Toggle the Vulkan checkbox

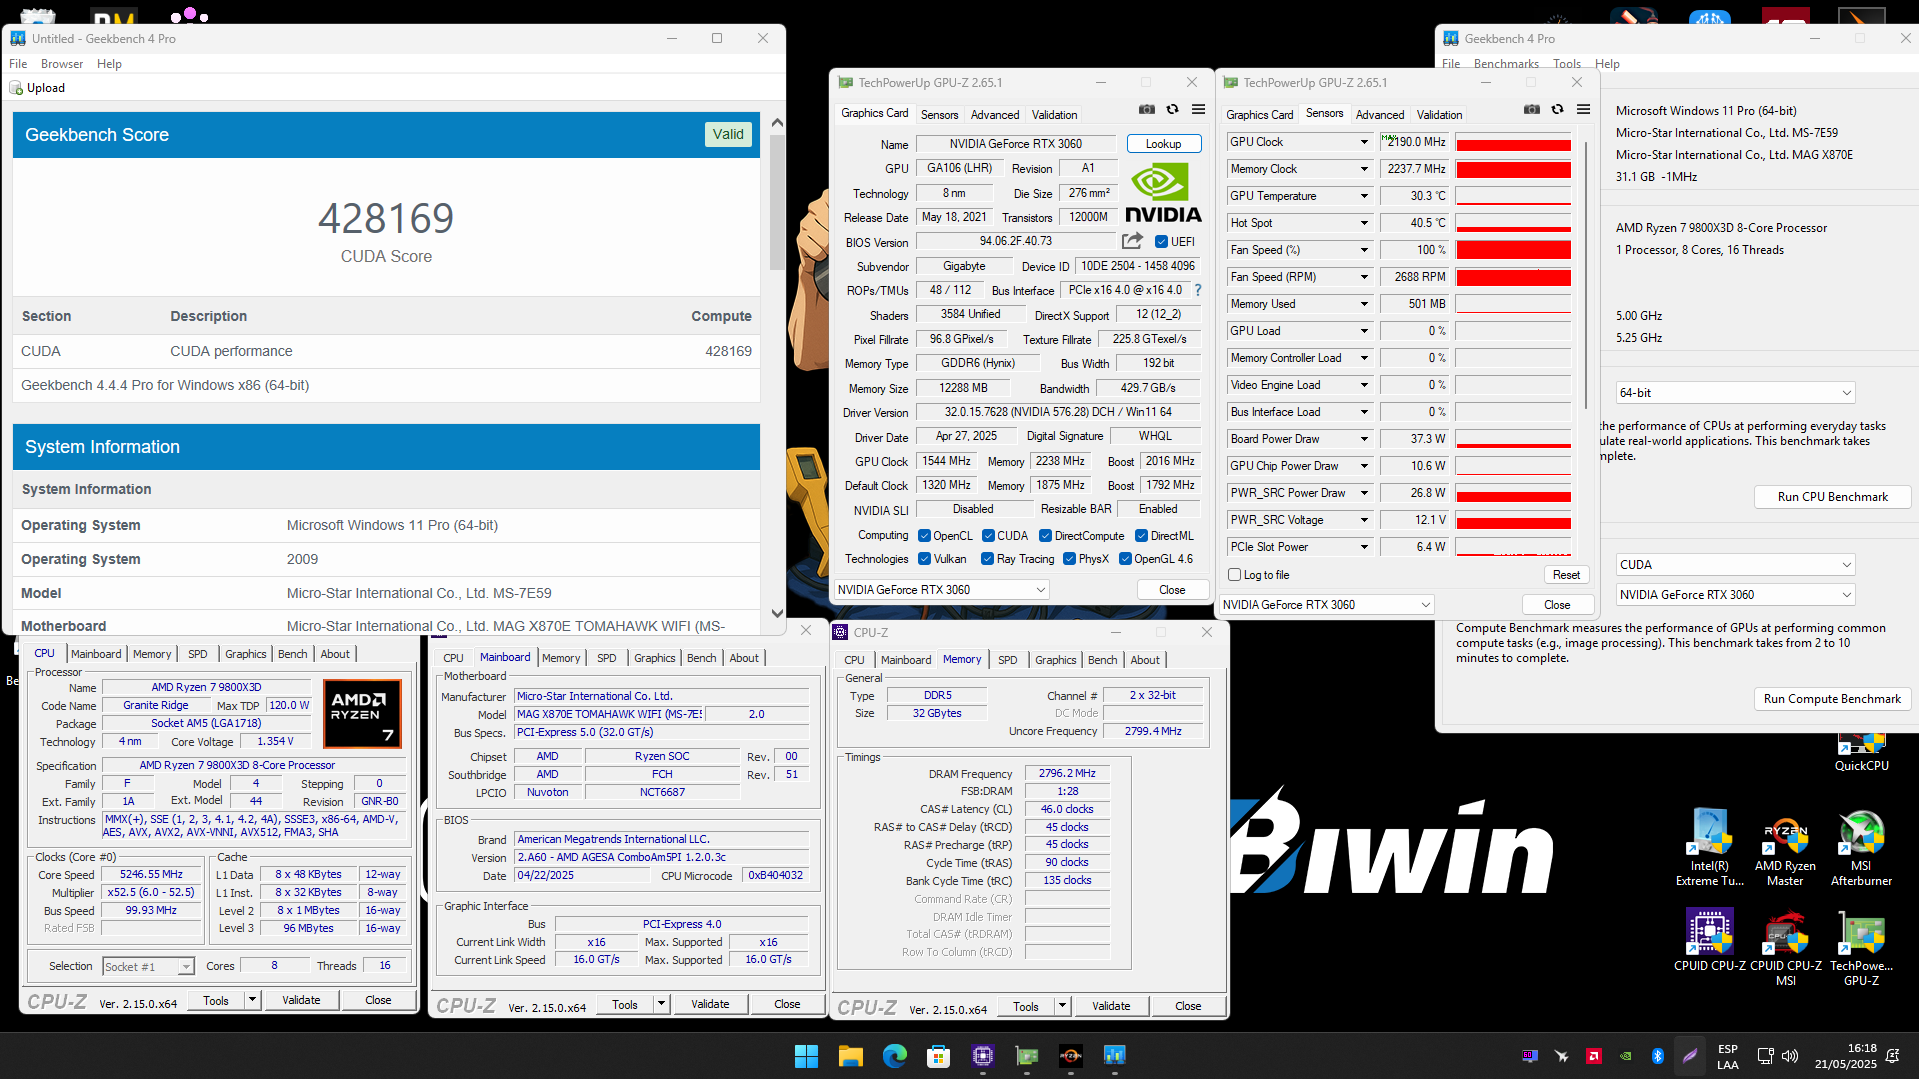924,559
